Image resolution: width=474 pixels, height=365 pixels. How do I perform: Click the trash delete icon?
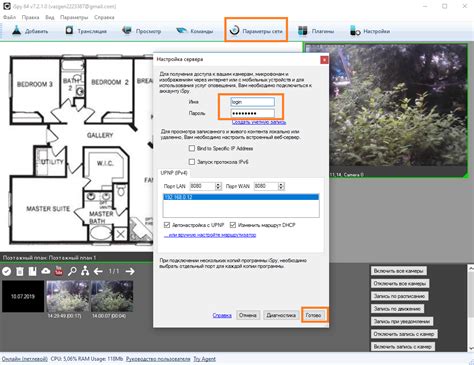click(x=20, y=271)
